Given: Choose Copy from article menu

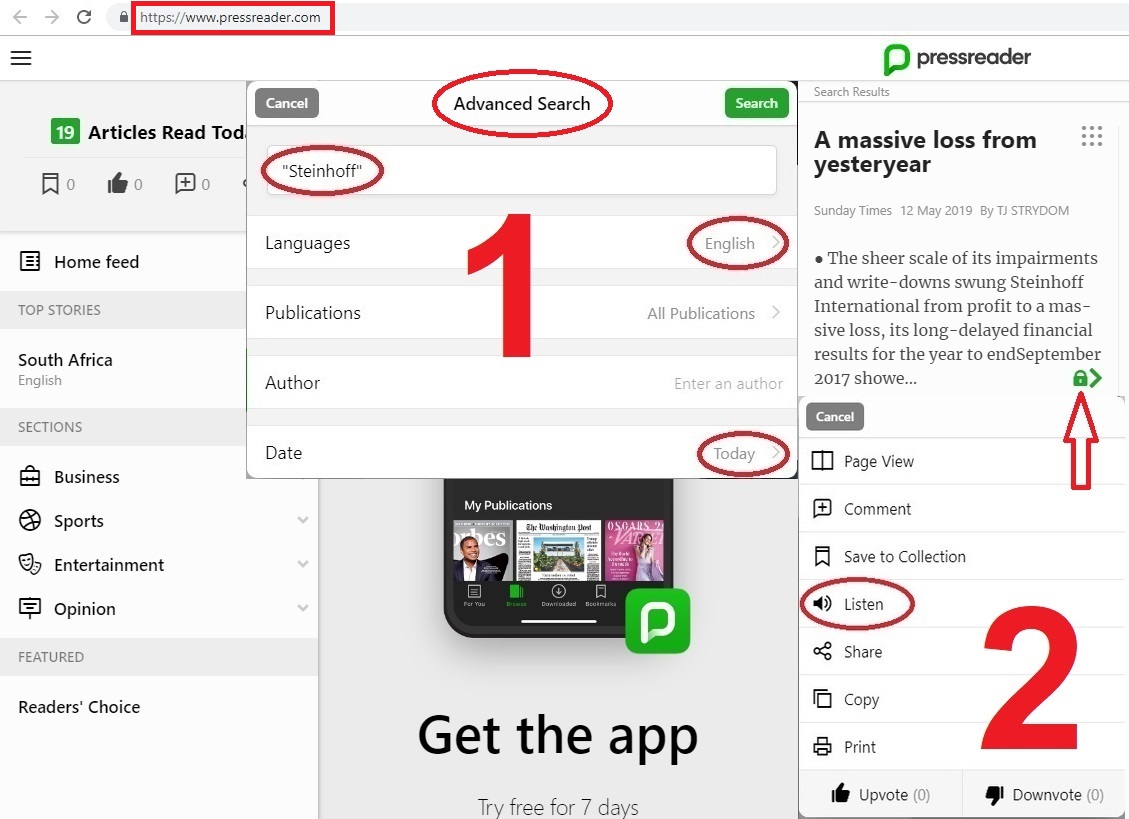Looking at the screenshot, I should 961,699.
